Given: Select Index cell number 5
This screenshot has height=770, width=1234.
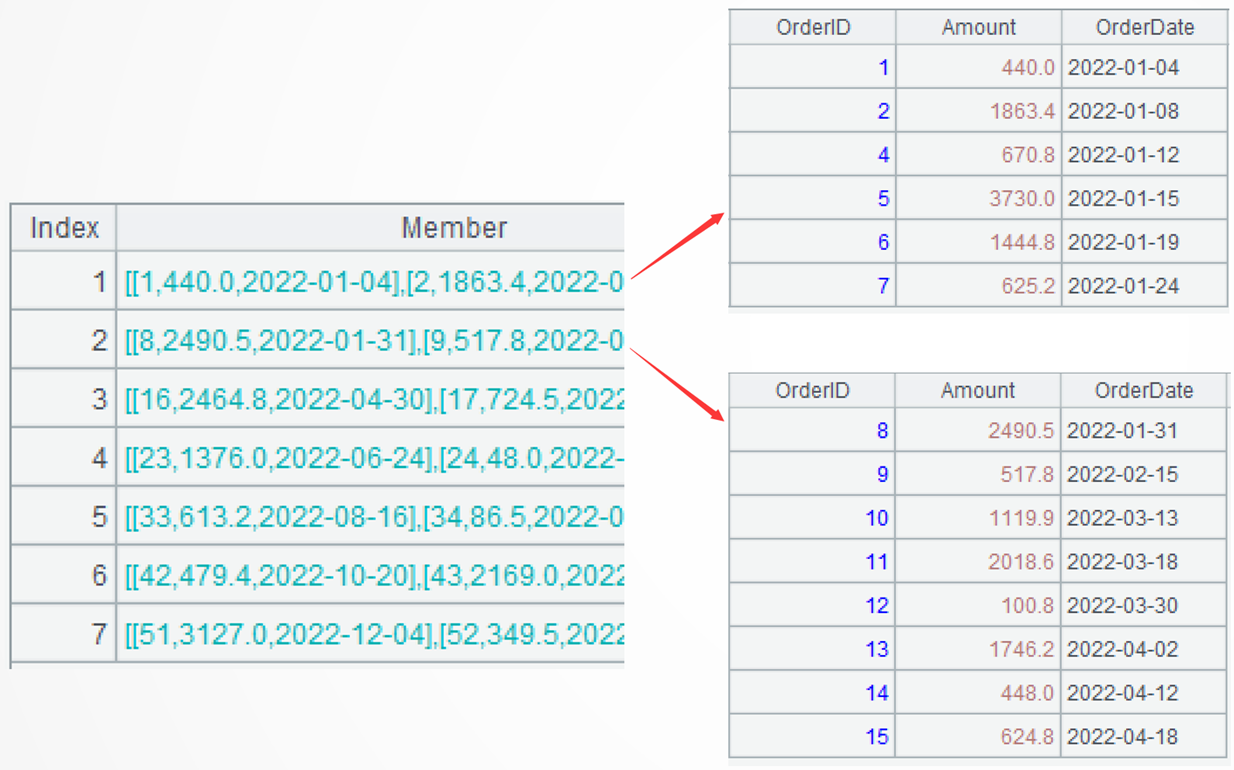Looking at the screenshot, I should (65, 517).
